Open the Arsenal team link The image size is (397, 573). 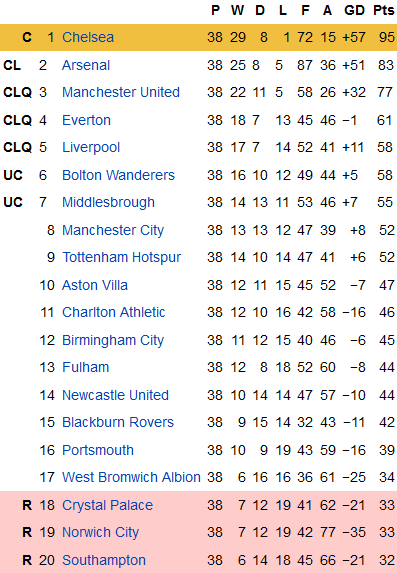coord(86,65)
